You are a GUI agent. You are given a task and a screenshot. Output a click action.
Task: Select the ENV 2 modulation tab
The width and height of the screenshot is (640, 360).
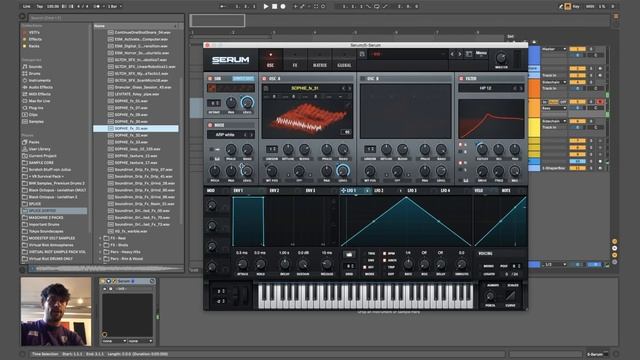click(x=274, y=191)
